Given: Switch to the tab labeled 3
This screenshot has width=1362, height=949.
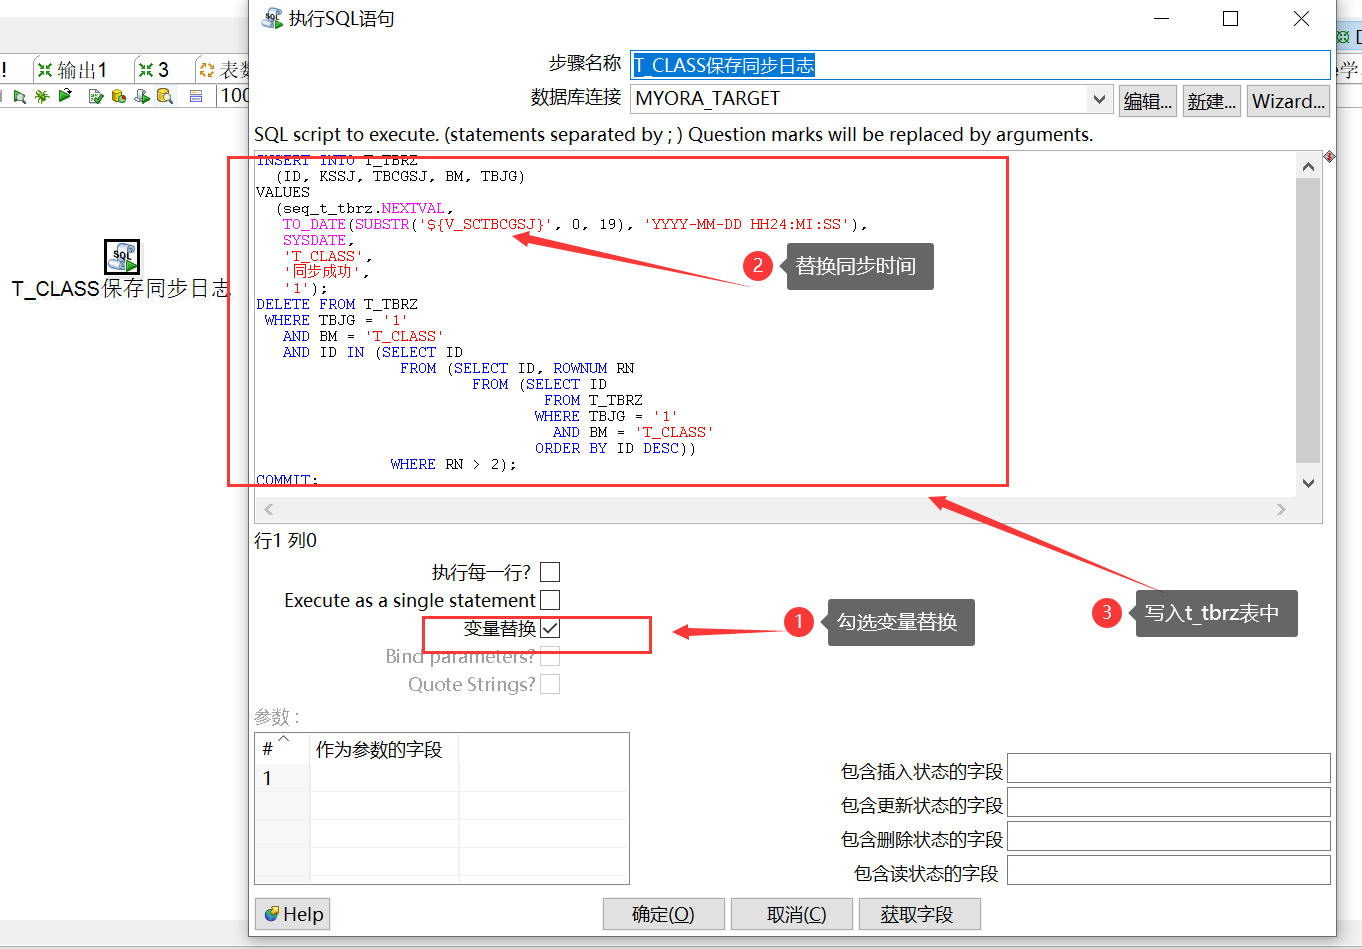Looking at the screenshot, I should 154,70.
